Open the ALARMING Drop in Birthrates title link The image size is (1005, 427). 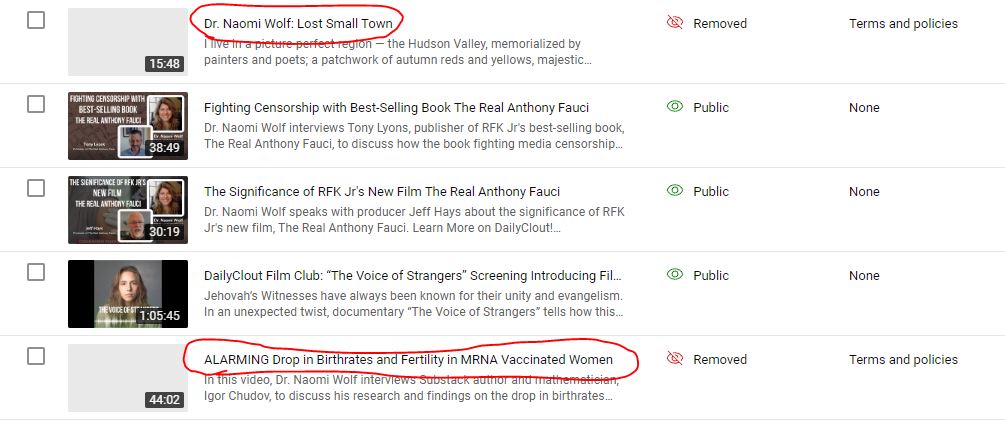click(408, 359)
